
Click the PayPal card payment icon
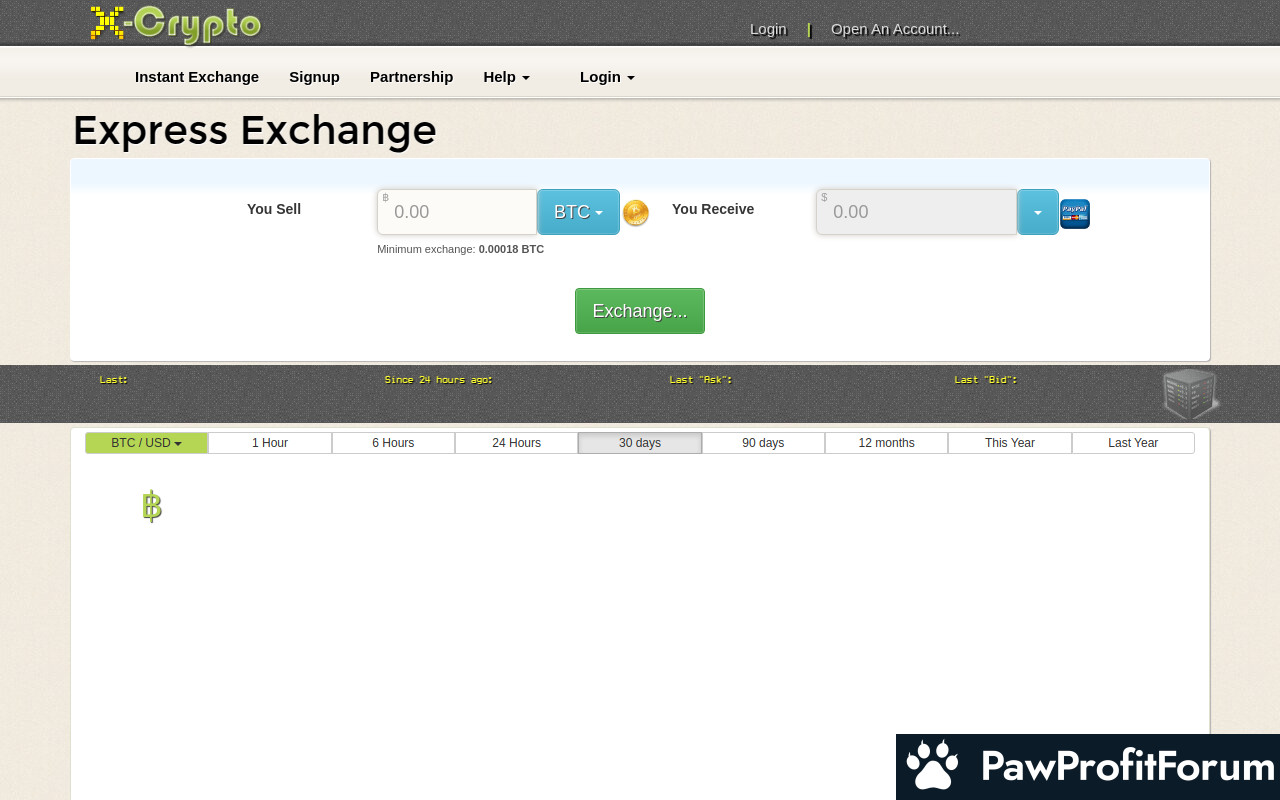point(1075,214)
